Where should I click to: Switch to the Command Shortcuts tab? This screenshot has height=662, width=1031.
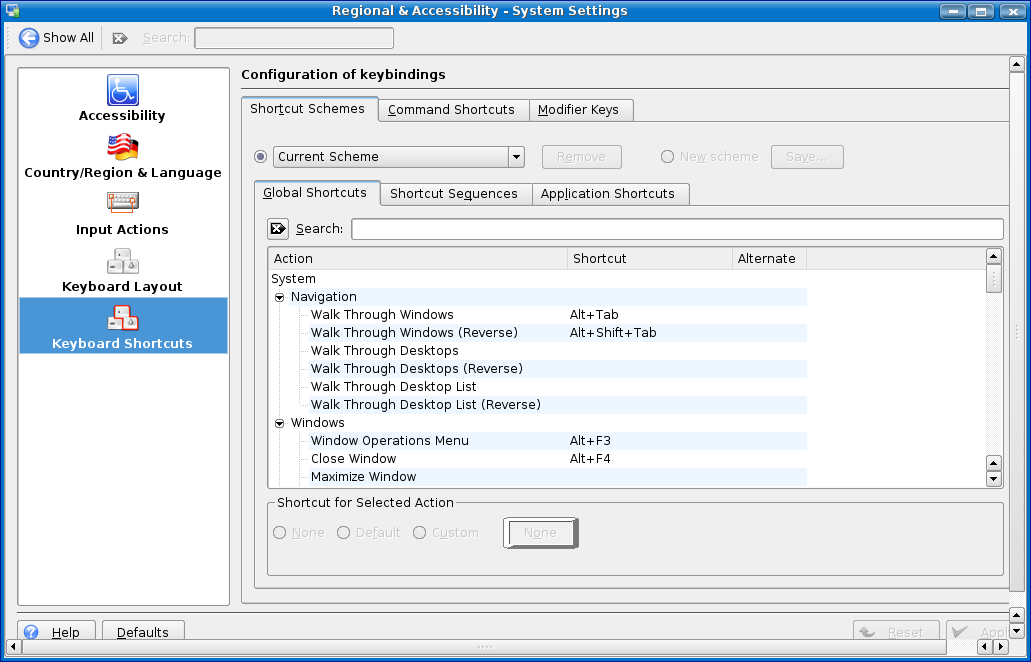coord(451,110)
